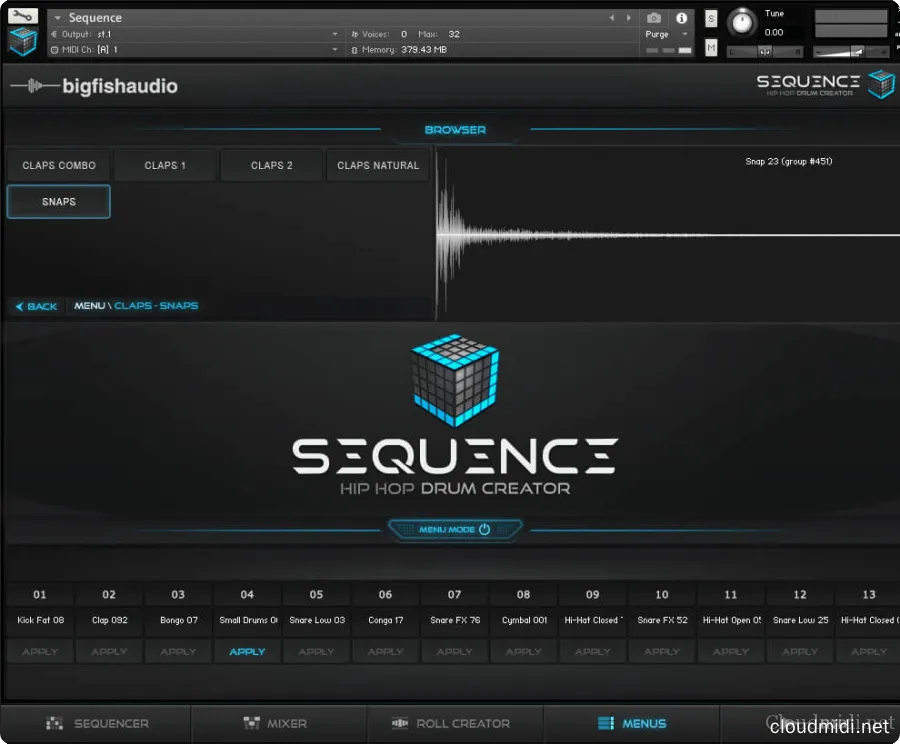Apply the Small Drums sample in slot 04

coord(247,651)
